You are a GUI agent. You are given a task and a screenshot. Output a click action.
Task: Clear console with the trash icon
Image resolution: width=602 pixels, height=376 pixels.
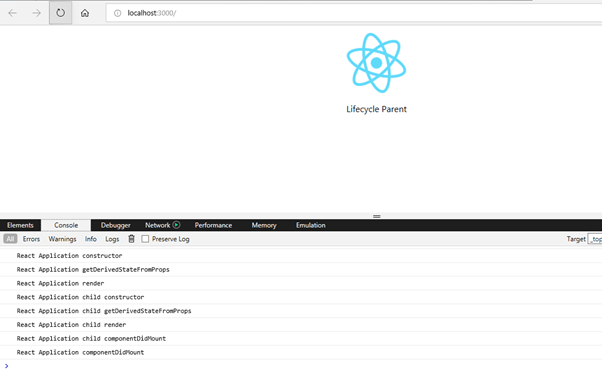click(x=131, y=239)
